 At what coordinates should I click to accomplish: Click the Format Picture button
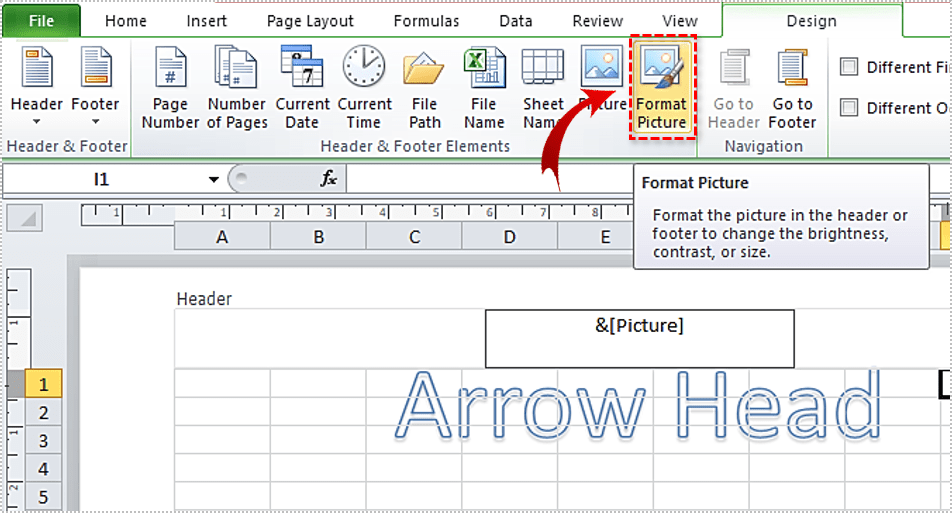point(661,88)
